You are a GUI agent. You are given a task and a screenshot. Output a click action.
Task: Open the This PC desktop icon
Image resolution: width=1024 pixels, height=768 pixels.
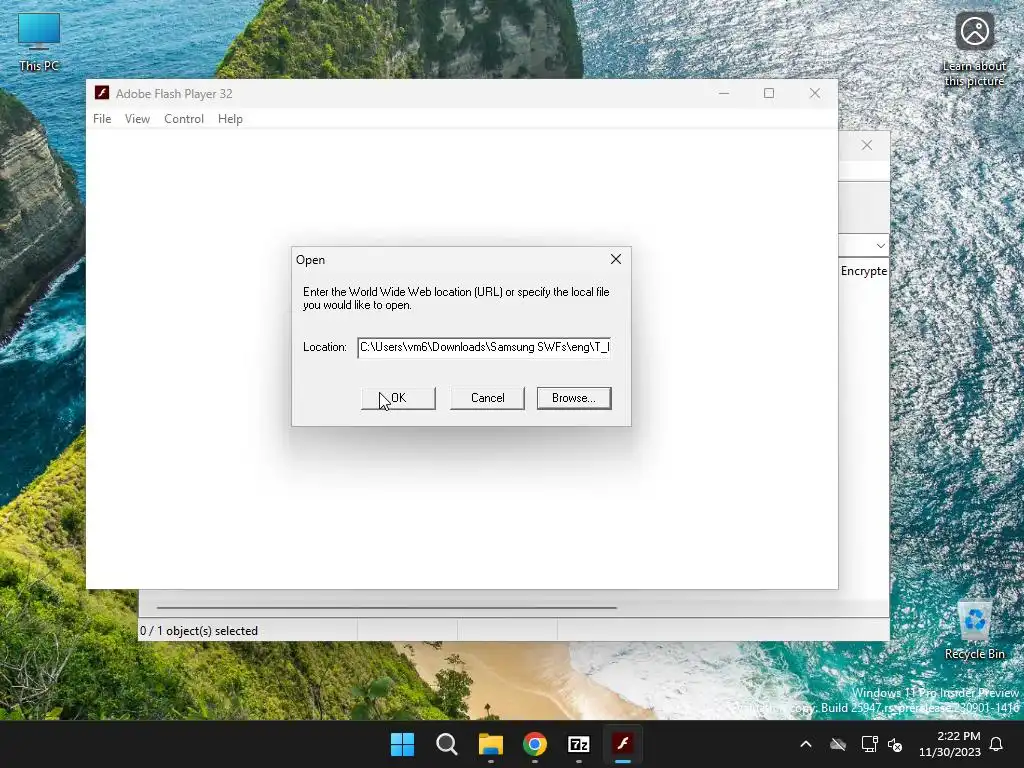(39, 42)
